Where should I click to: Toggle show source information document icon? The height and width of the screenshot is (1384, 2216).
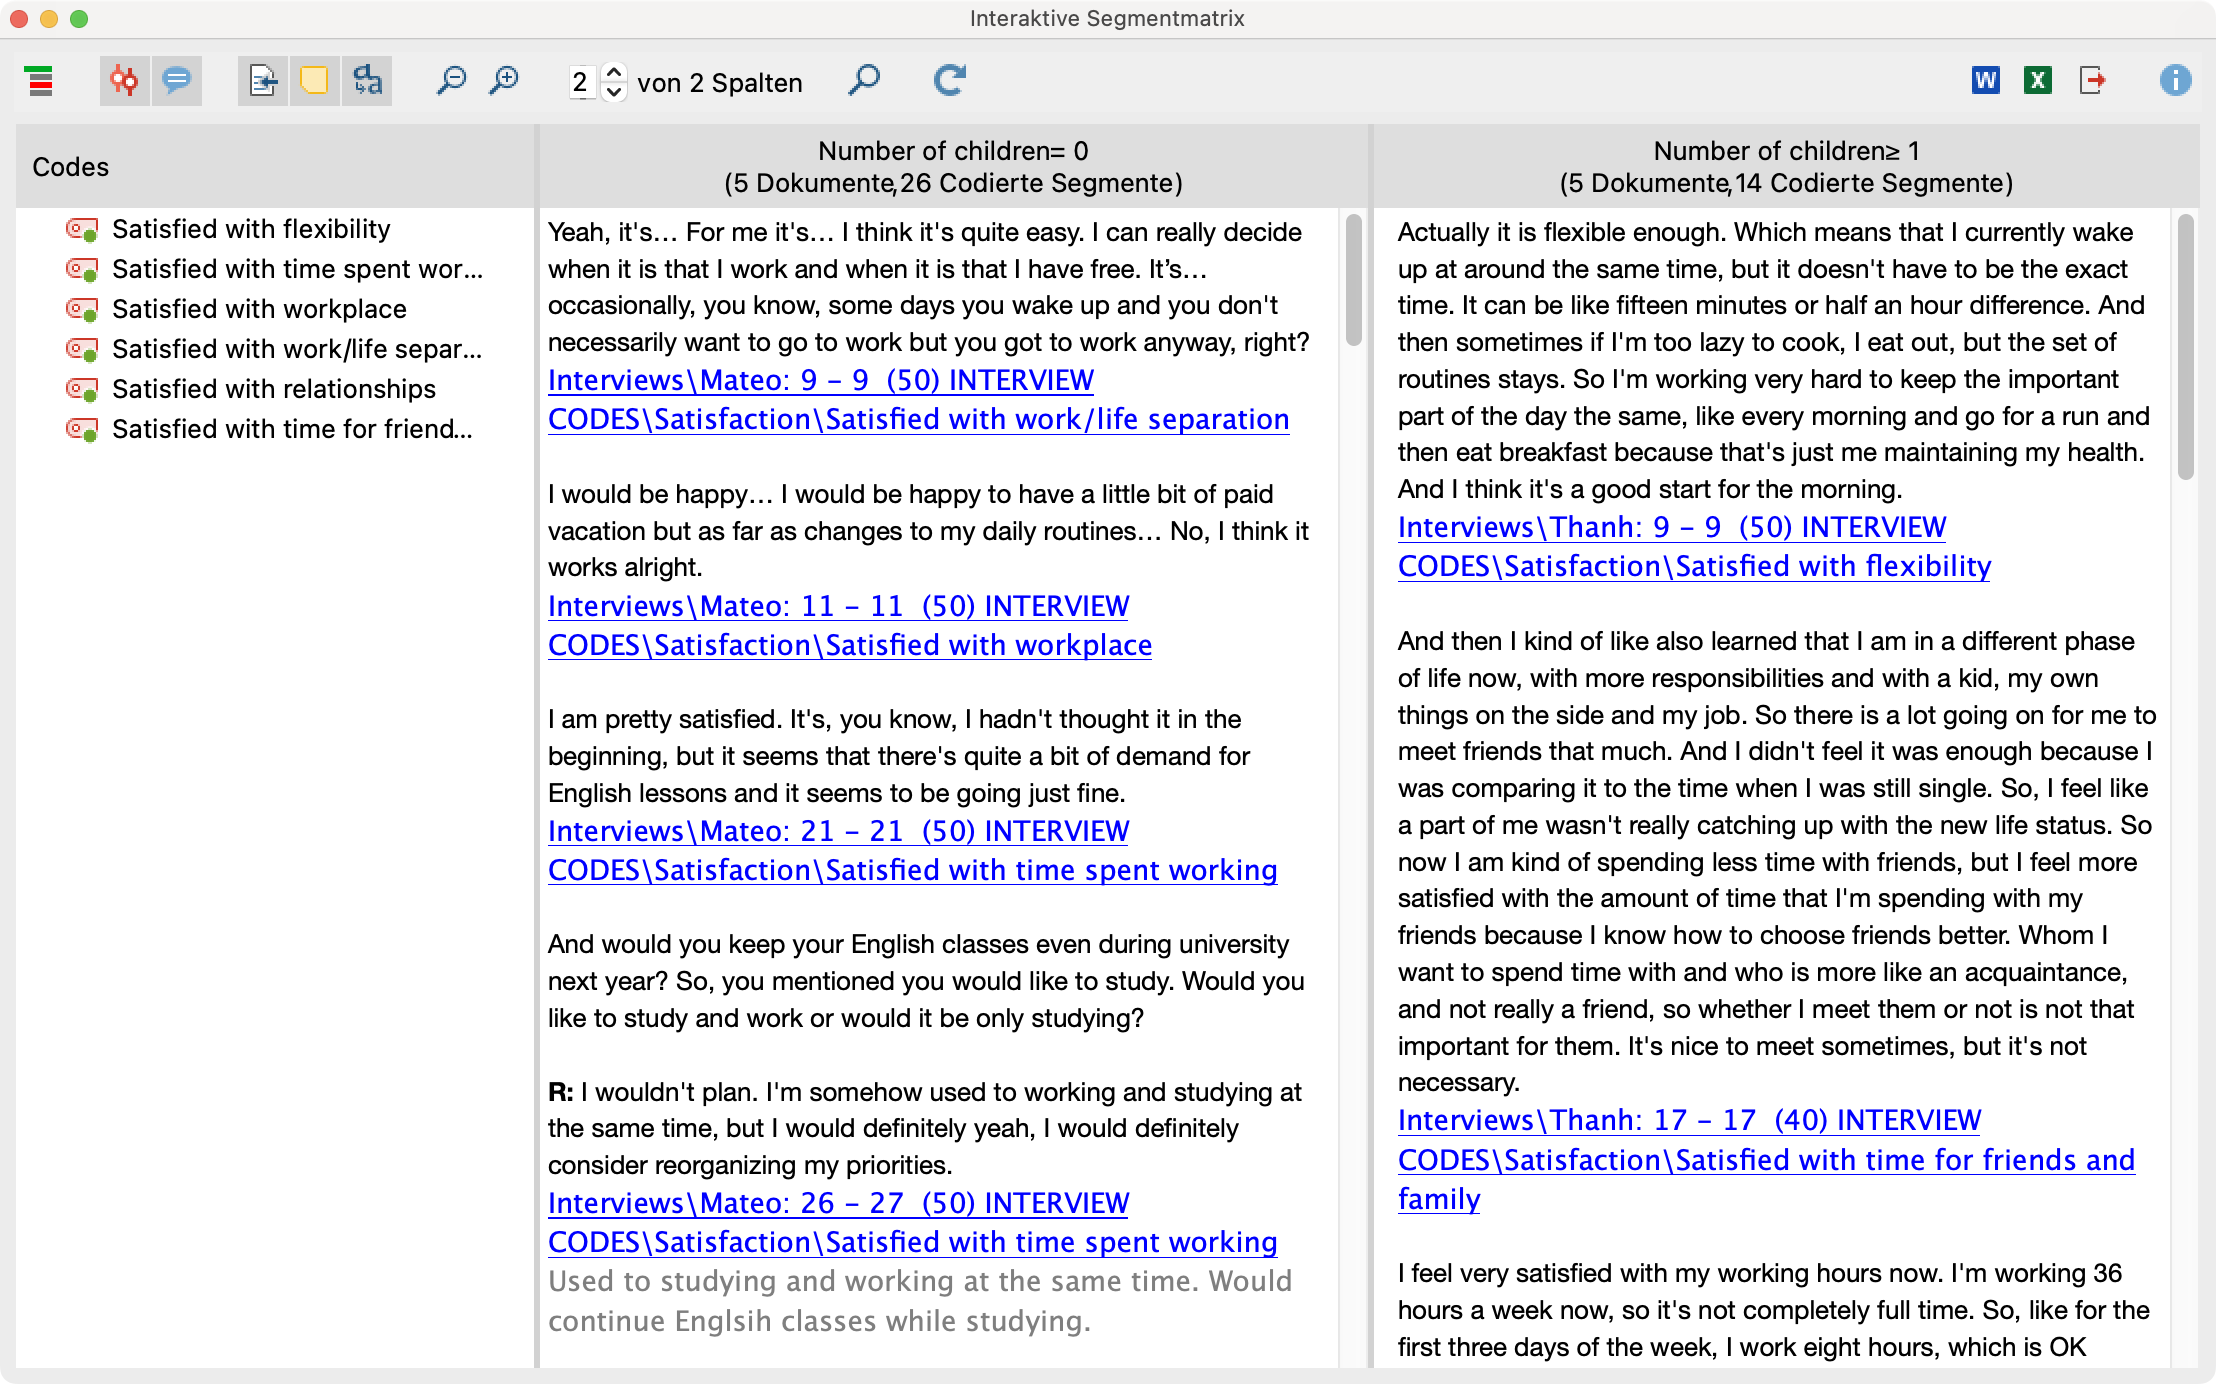[x=263, y=81]
